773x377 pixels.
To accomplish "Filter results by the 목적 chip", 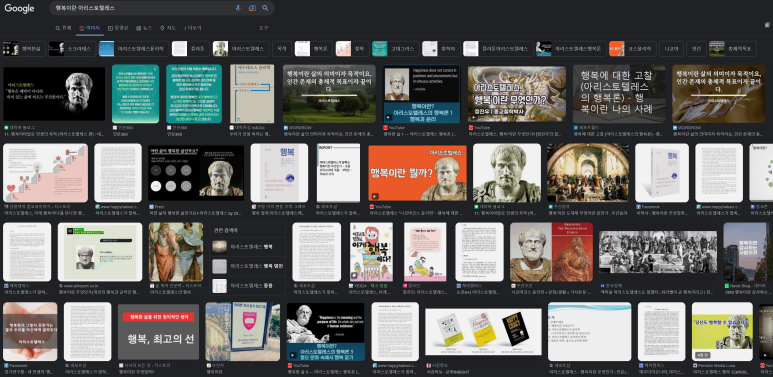I will click(282, 49).
